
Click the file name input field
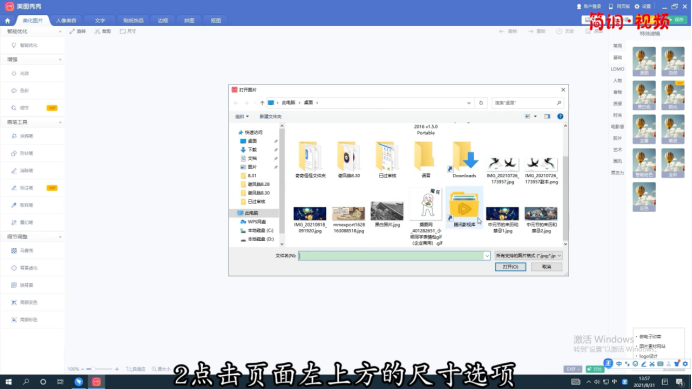click(394, 256)
